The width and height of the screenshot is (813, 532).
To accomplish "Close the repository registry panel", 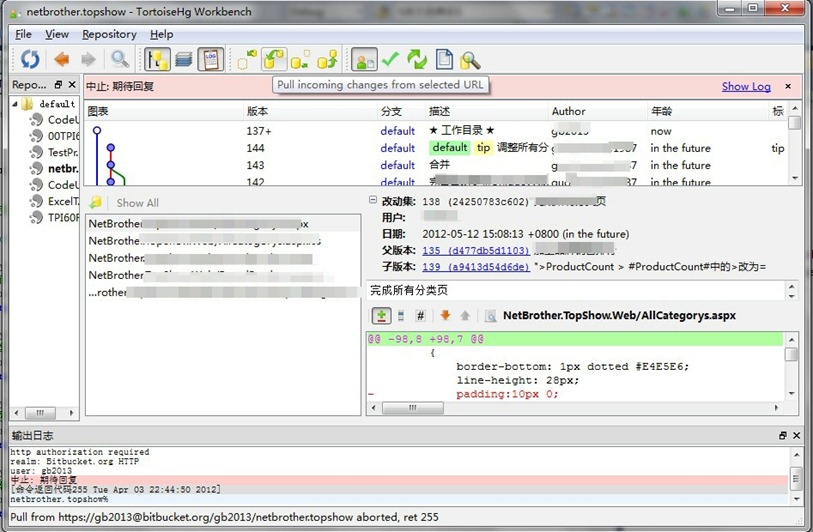I will (x=72, y=85).
